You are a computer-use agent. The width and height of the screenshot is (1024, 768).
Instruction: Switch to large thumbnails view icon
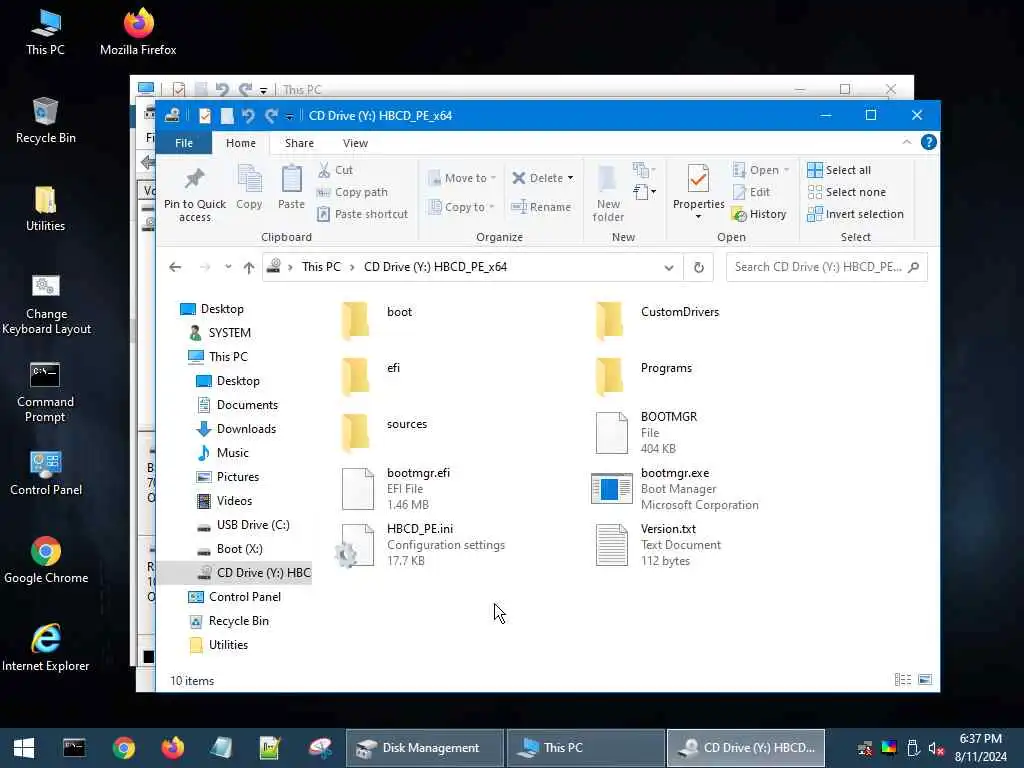click(x=925, y=680)
